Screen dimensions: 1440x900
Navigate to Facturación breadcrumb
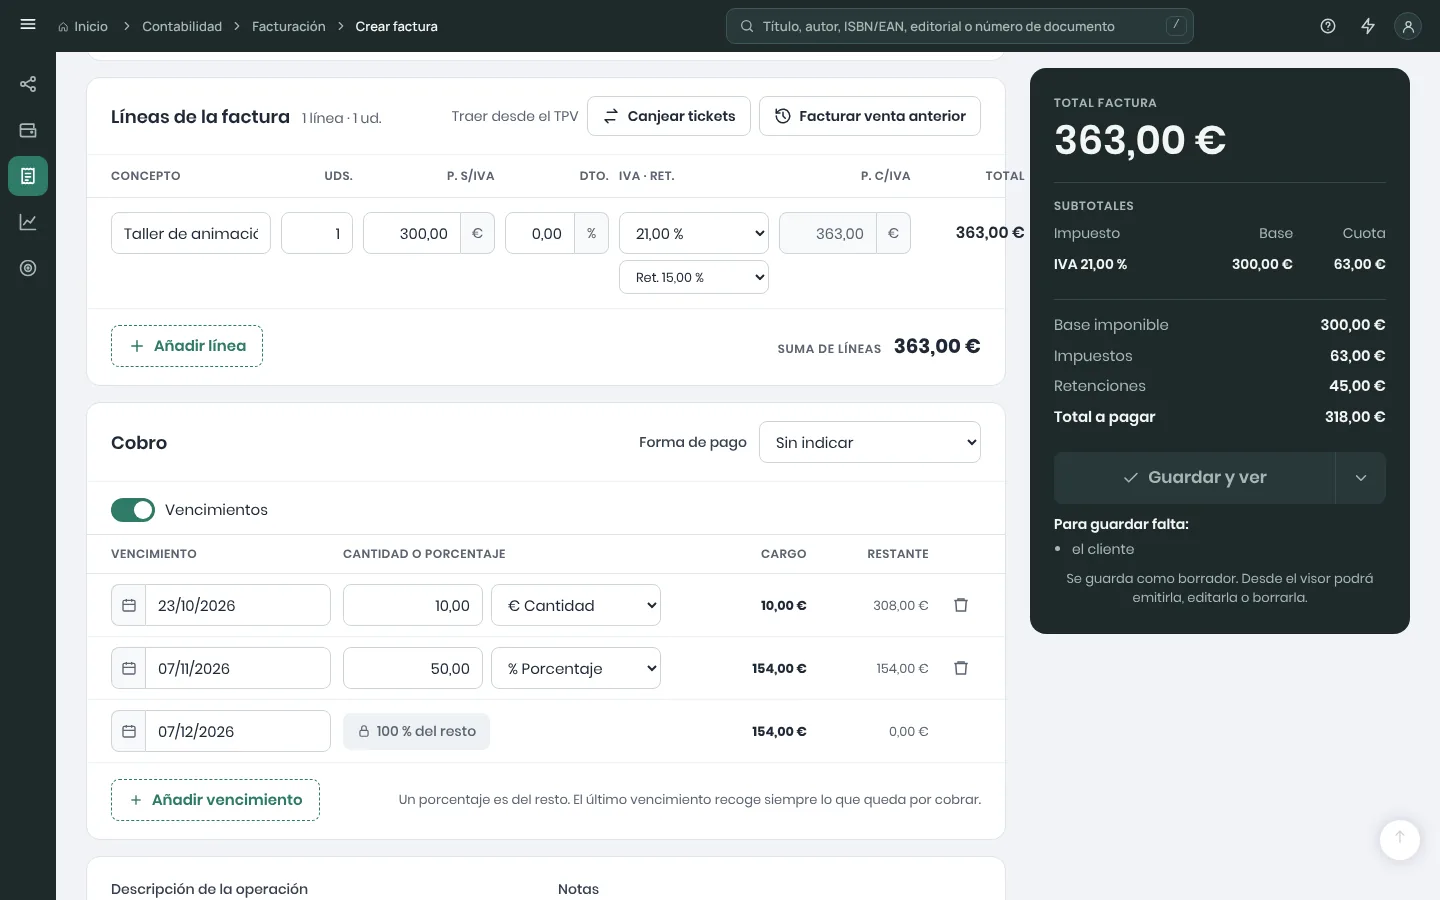pyautogui.click(x=289, y=26)
